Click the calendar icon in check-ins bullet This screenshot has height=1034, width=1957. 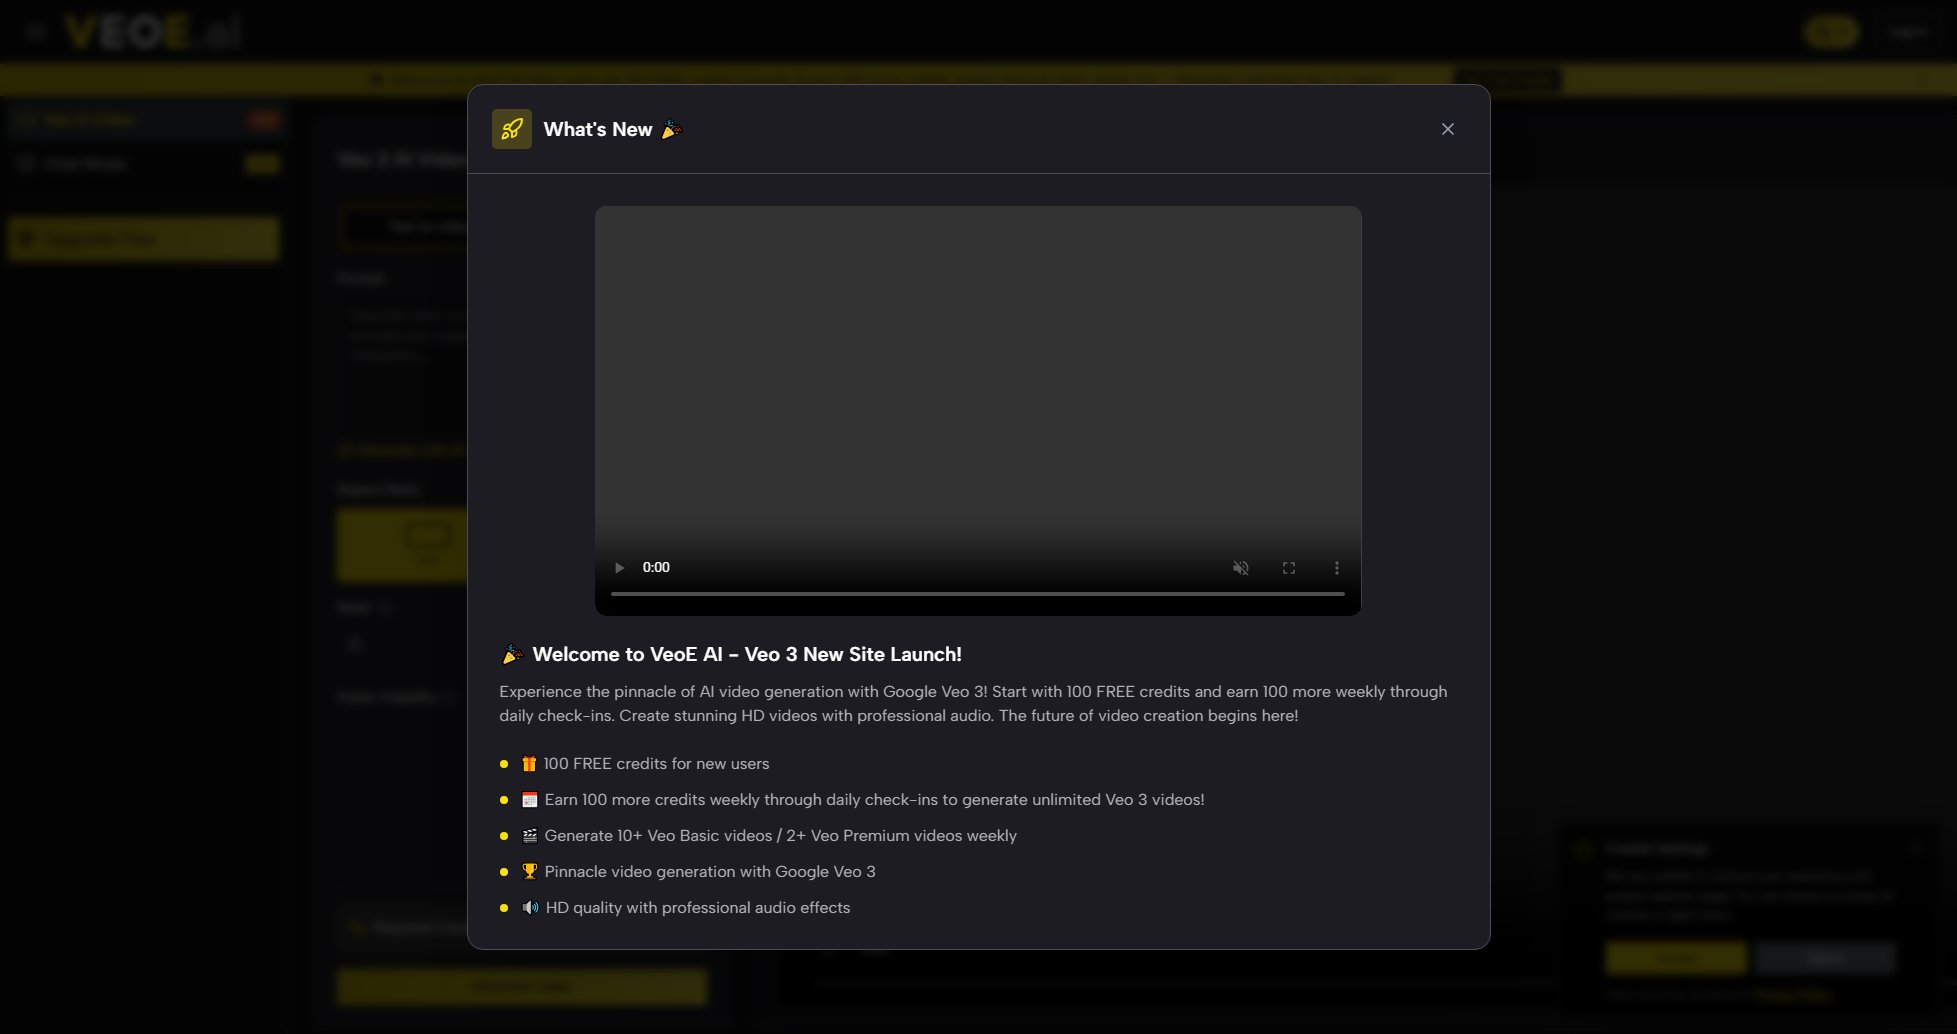tap(530, 800)
